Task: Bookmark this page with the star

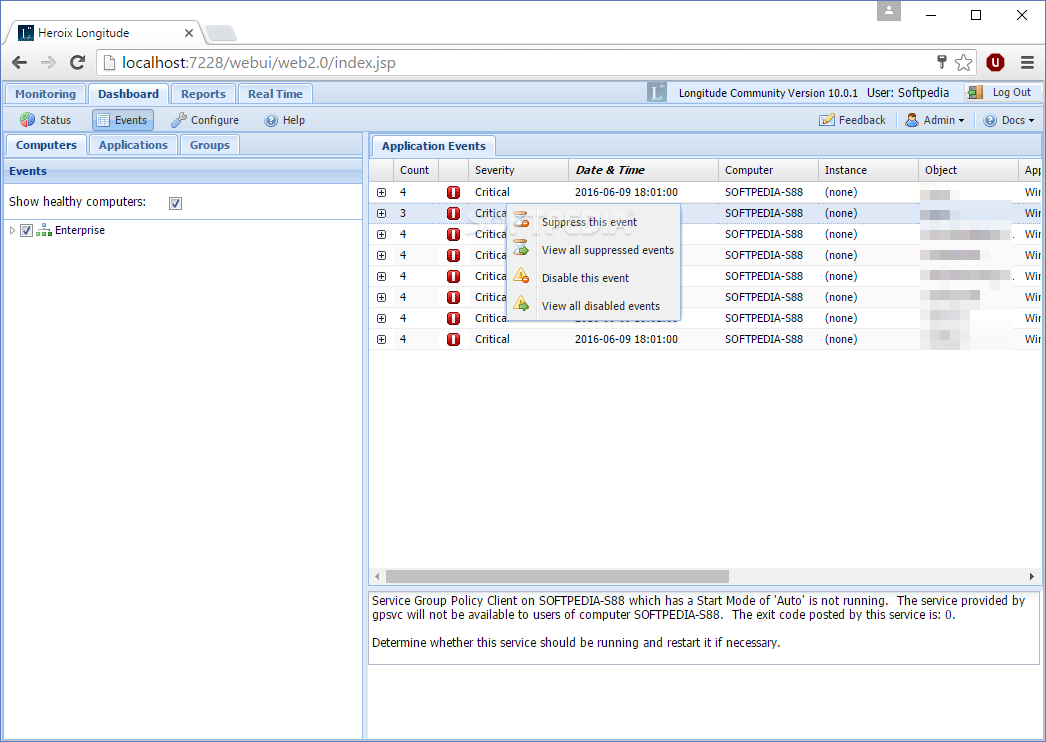Action: [x=963, y=63]
